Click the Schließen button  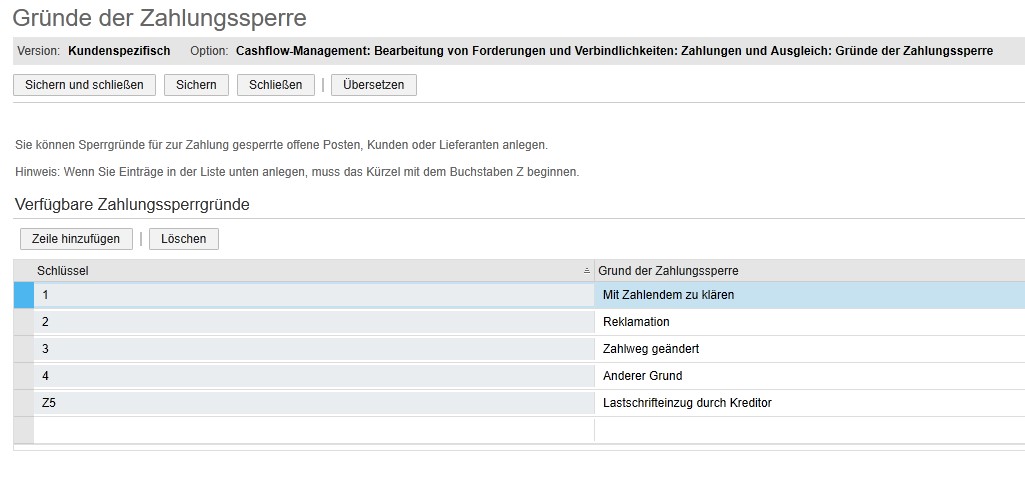275,85
